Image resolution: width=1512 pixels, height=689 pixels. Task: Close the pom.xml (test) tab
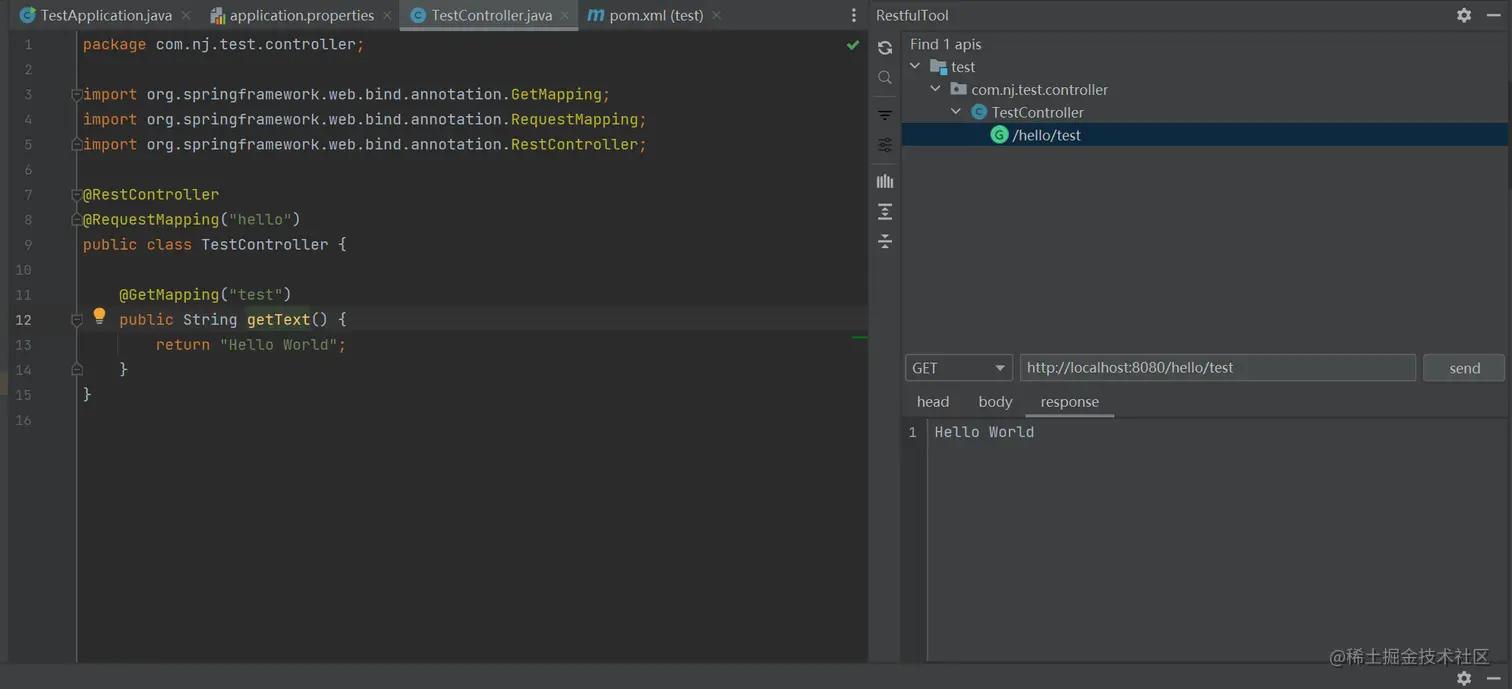pos(716,16)
